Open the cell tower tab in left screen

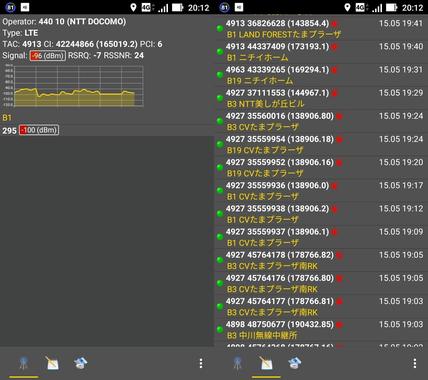(x=24, y=363)
